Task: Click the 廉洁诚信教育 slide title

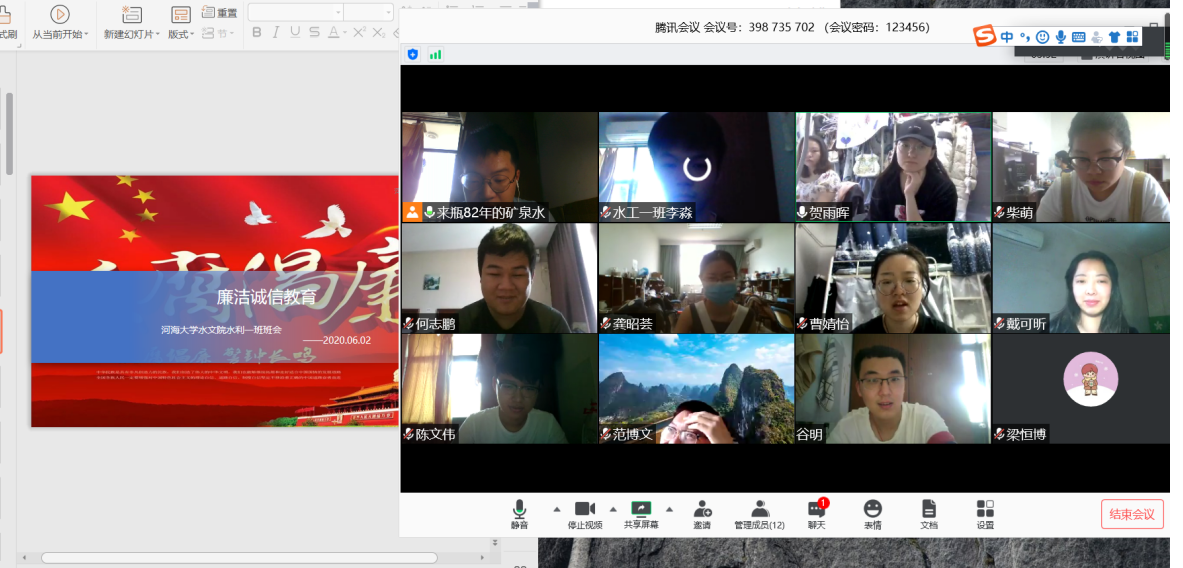Action: [x=267, y=297]
